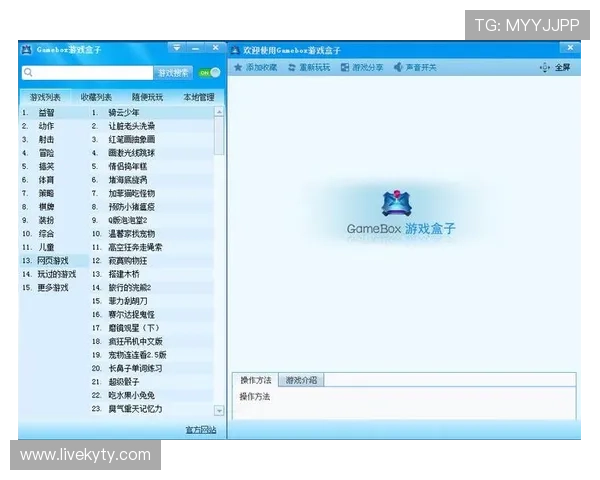Click the 添加收藏 star icon
Image resolution: width=600 pixels, height=480 pixels.
pos(238,67)
